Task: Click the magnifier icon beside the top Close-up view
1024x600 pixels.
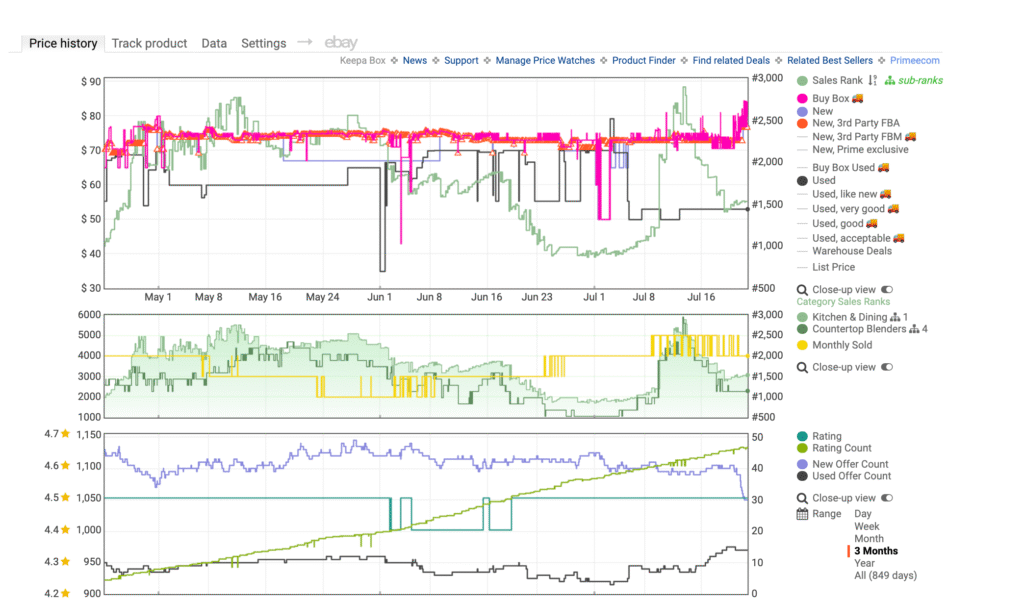Action: click(x=802, y=289)
